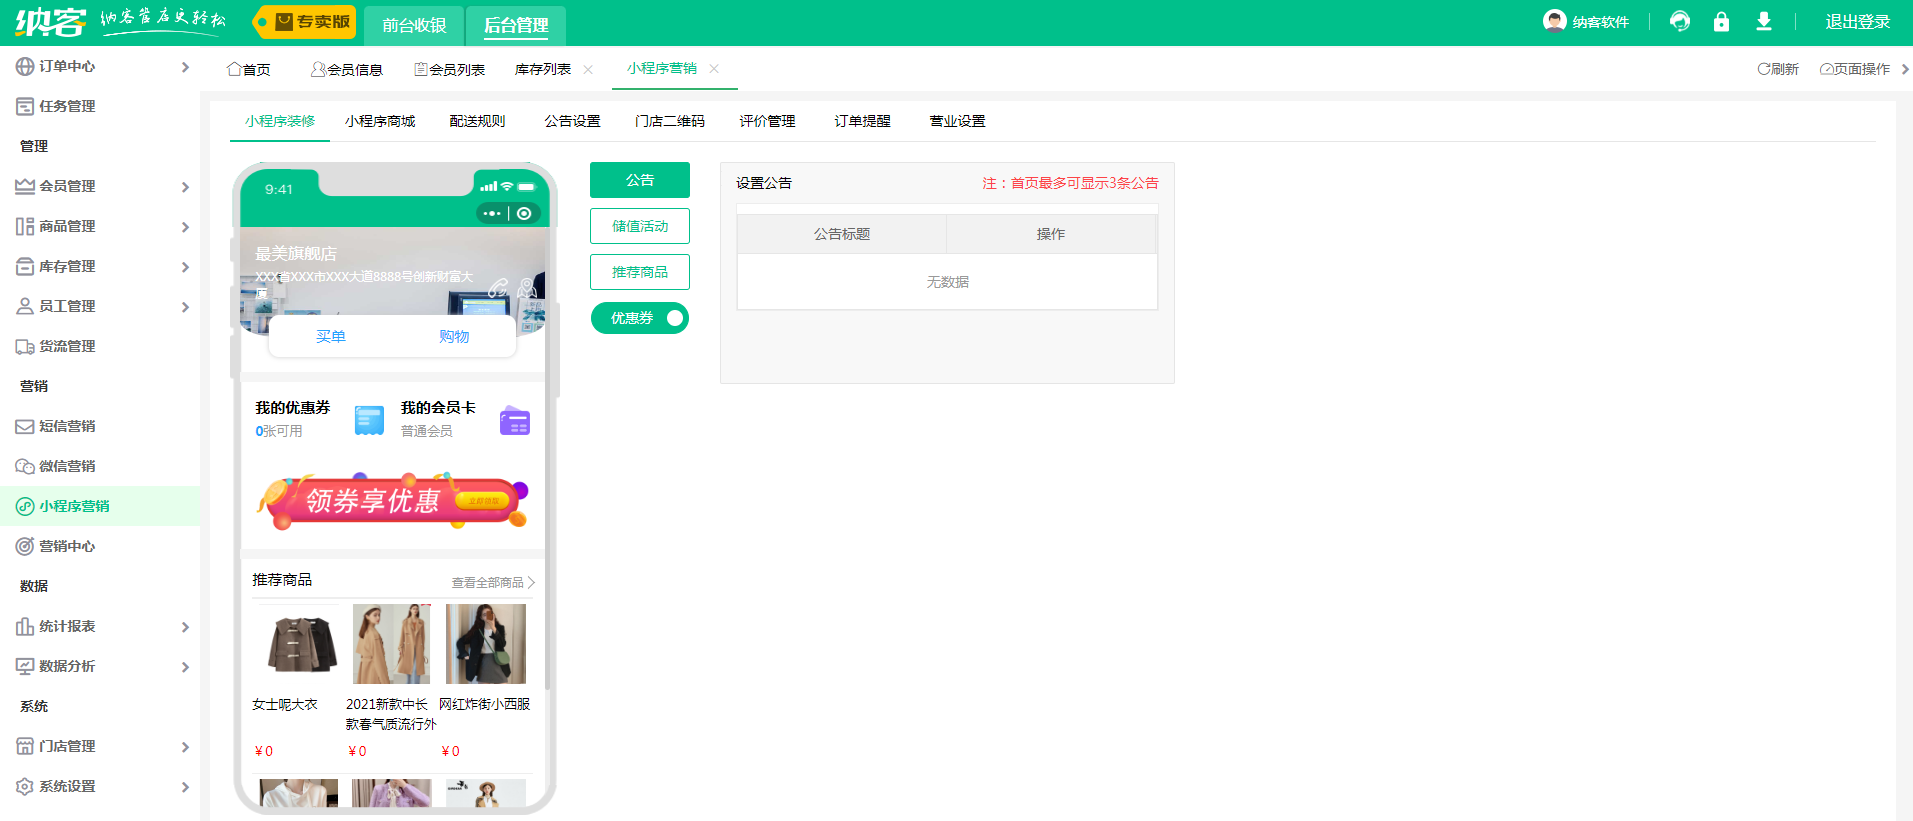Viewport: 1913px width, 821px height.
Task: Expand the 系统设置 menu arrow
Action: pyautogui.click(x=185, y=787)
